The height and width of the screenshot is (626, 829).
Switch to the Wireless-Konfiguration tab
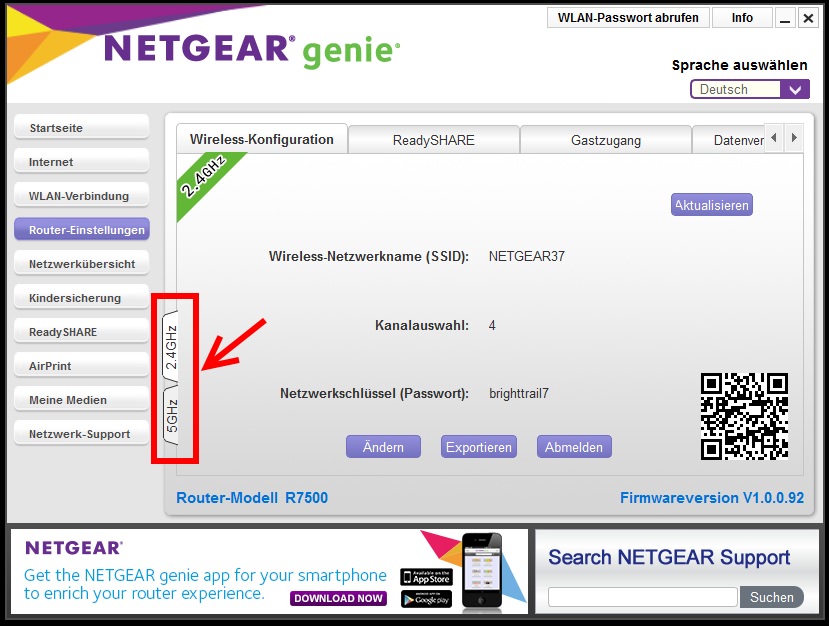pos(262,139)
